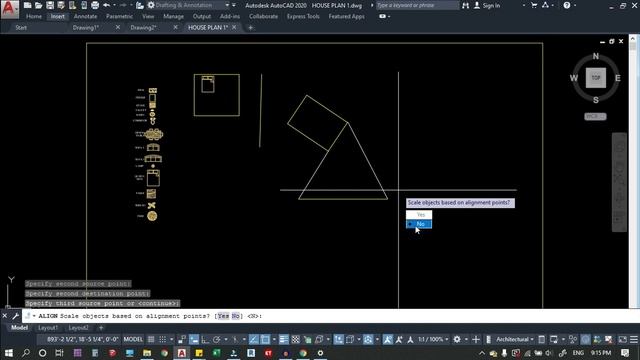This screenshot has width=640, height=360.
Task: Toggle 2D object snap in status bar
Action: point(265,339)
